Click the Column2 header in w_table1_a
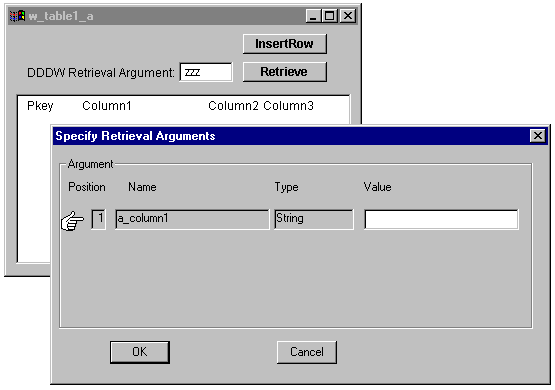 (x=233, y=106)
